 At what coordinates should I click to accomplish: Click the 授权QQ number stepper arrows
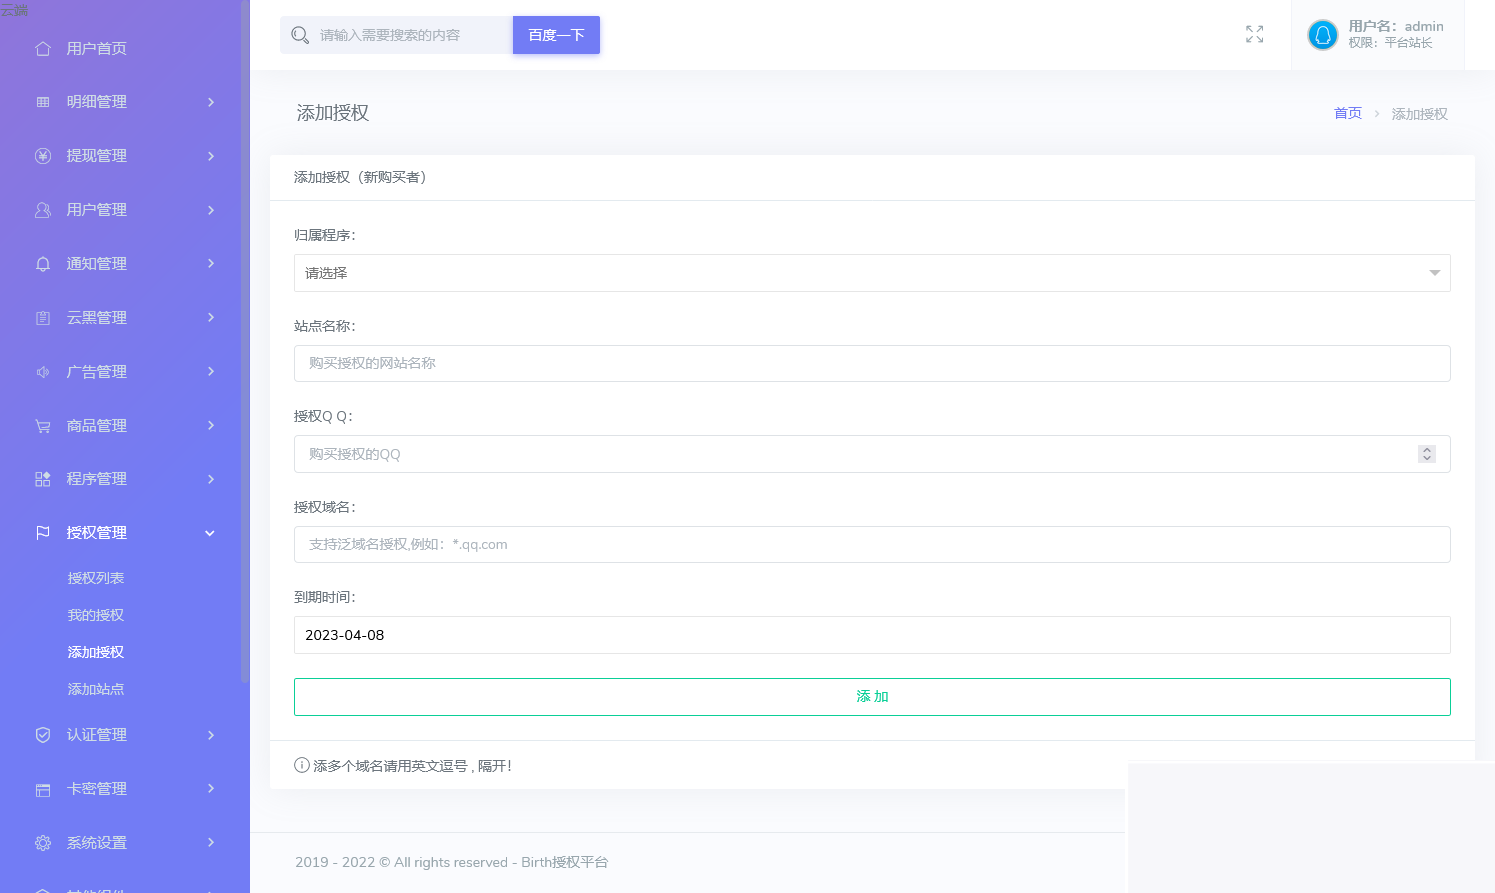(x=1426, y=454)
